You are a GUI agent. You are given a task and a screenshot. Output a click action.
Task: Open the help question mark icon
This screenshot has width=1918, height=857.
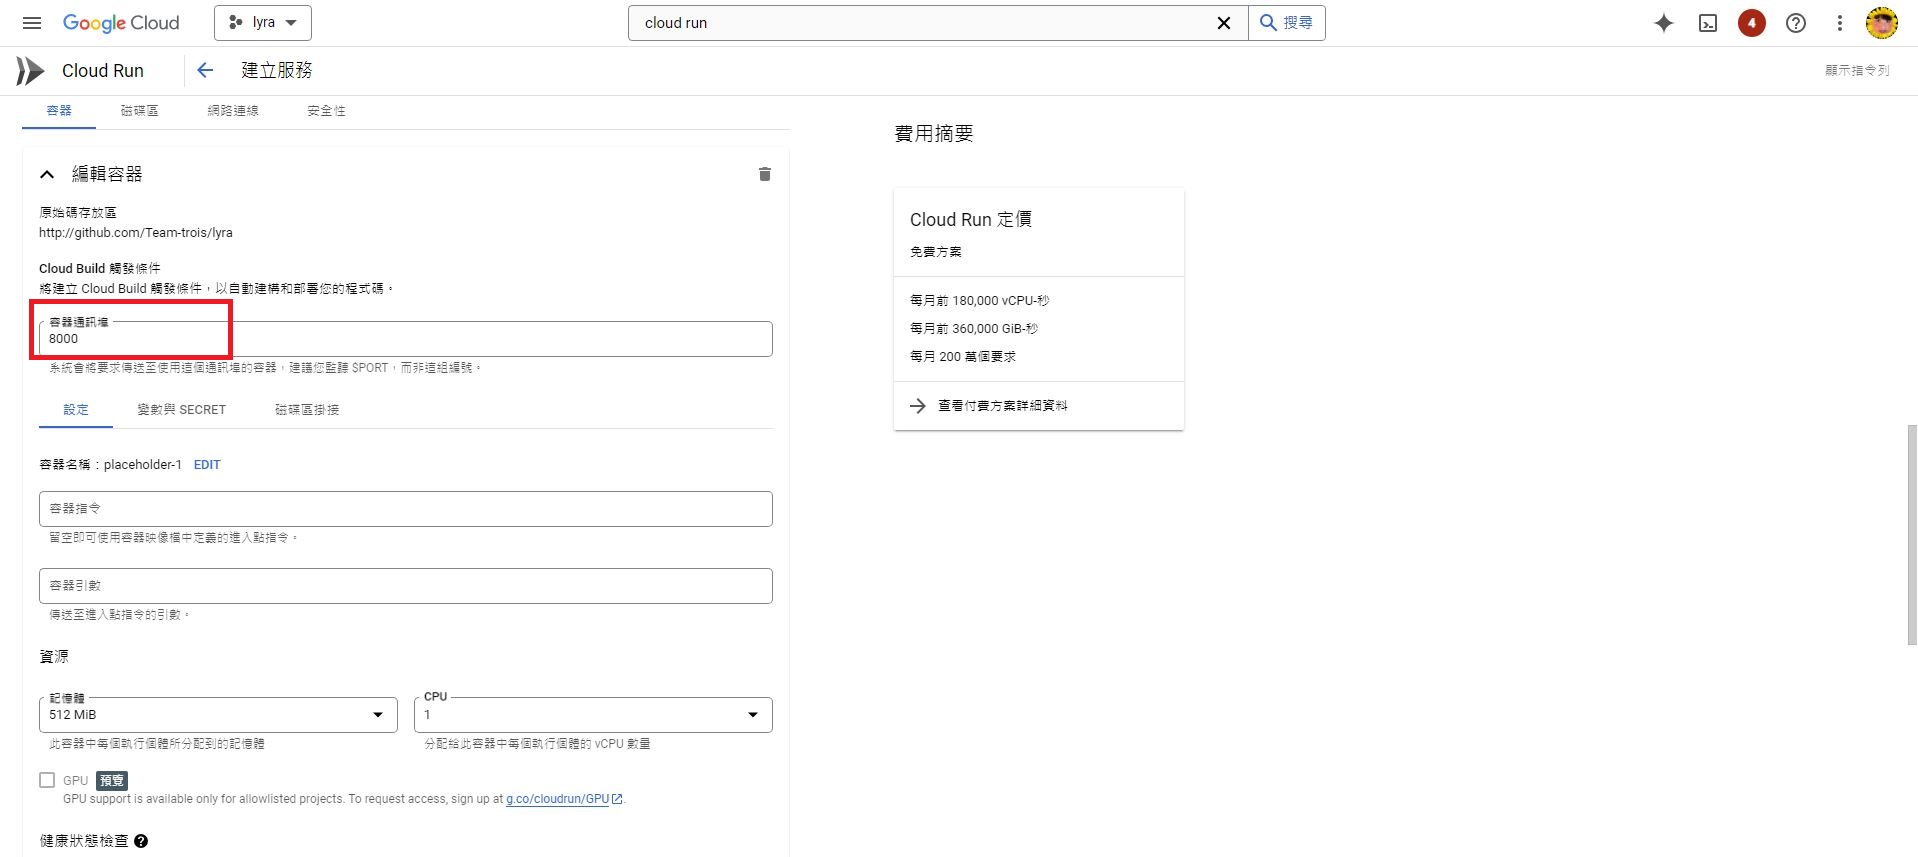point(1796,23)
